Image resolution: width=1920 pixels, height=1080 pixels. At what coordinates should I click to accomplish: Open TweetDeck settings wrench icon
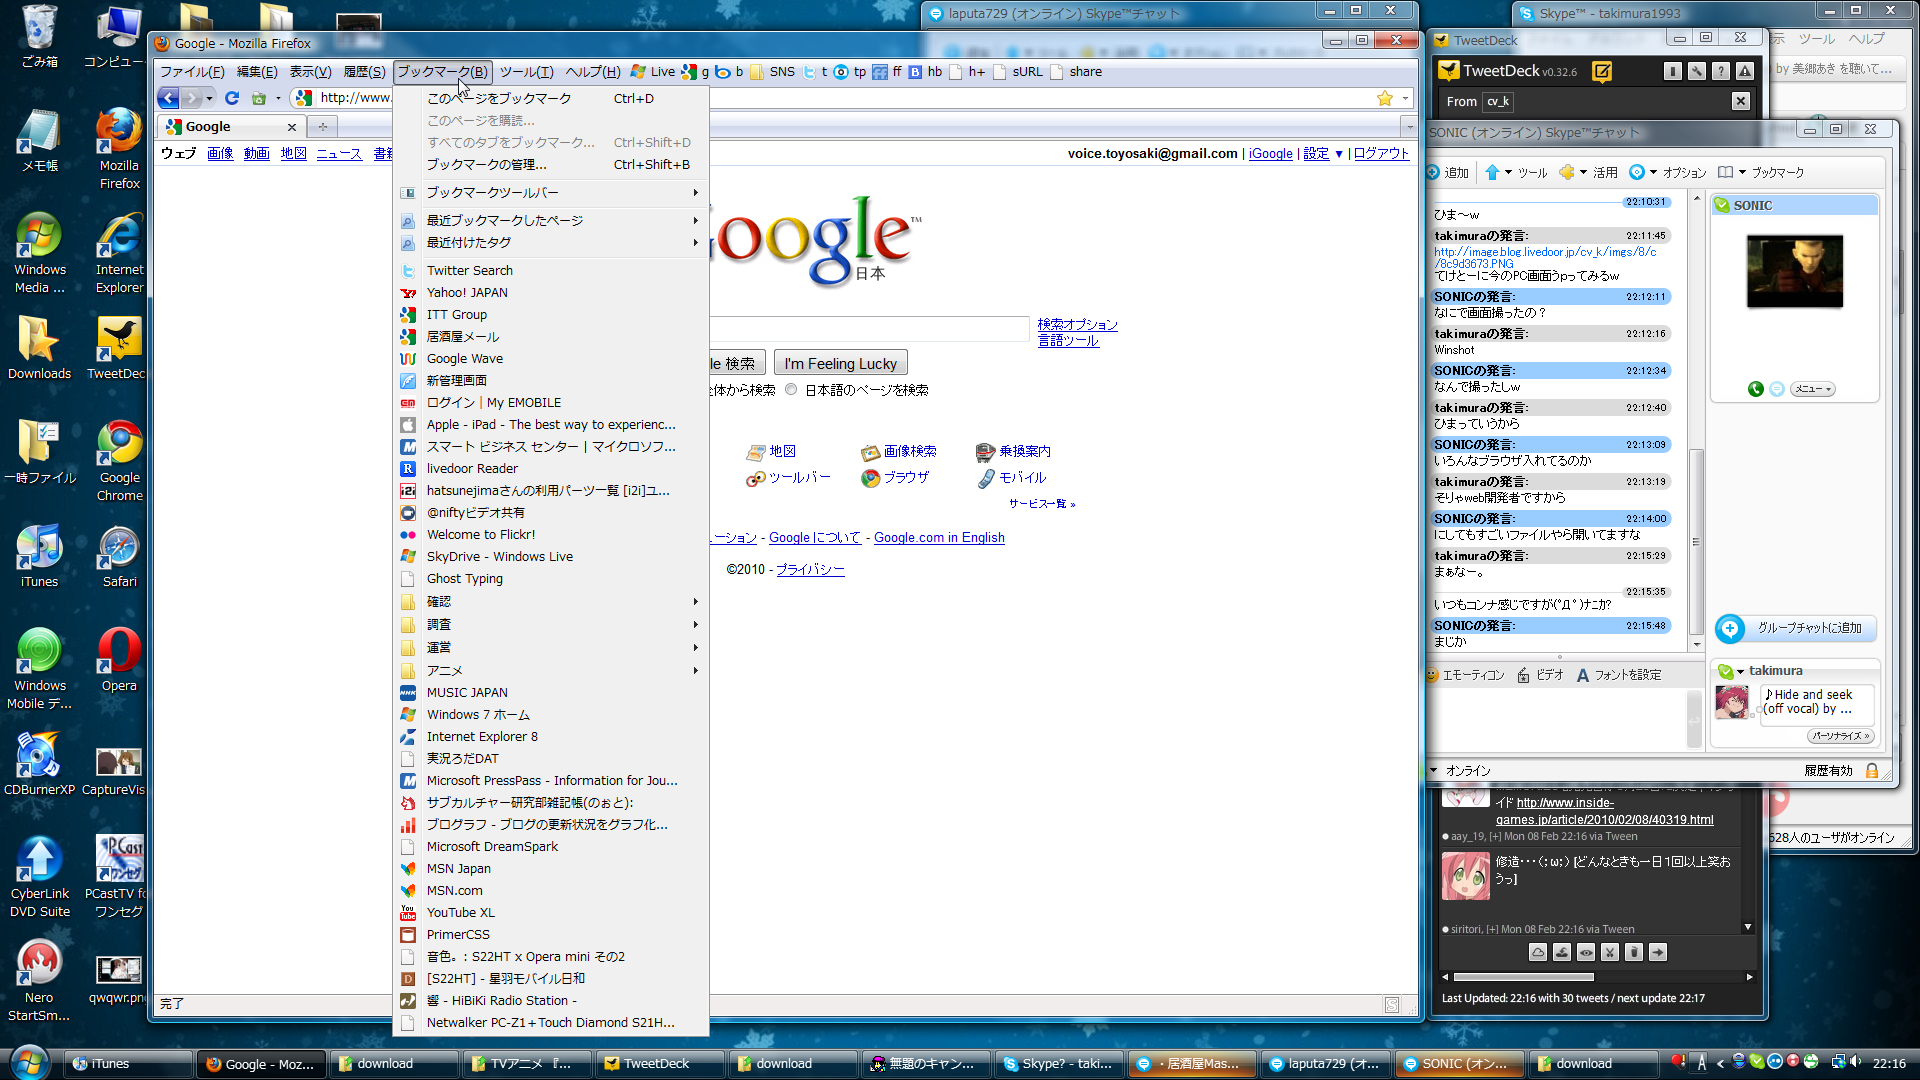(1697, 71)
